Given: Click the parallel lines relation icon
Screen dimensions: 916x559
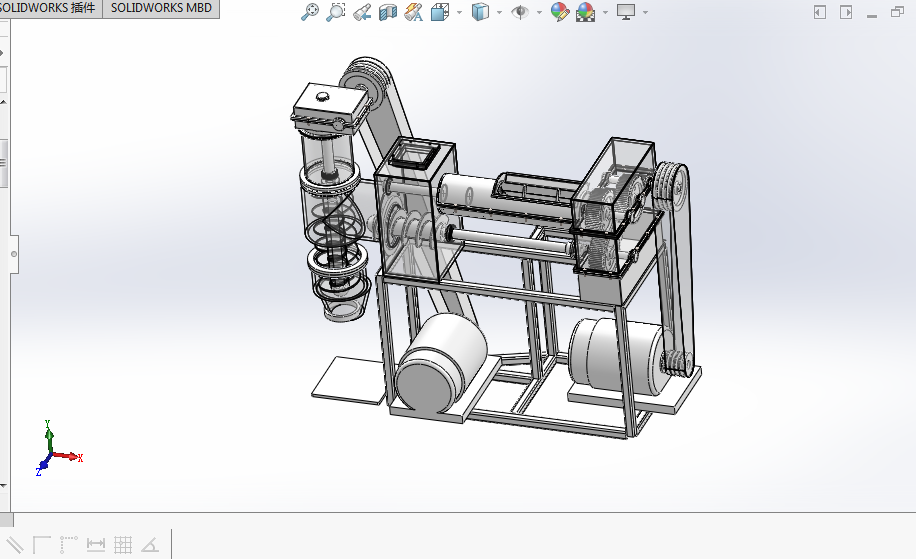Looking at the screenshot, I should click(15, 545).
